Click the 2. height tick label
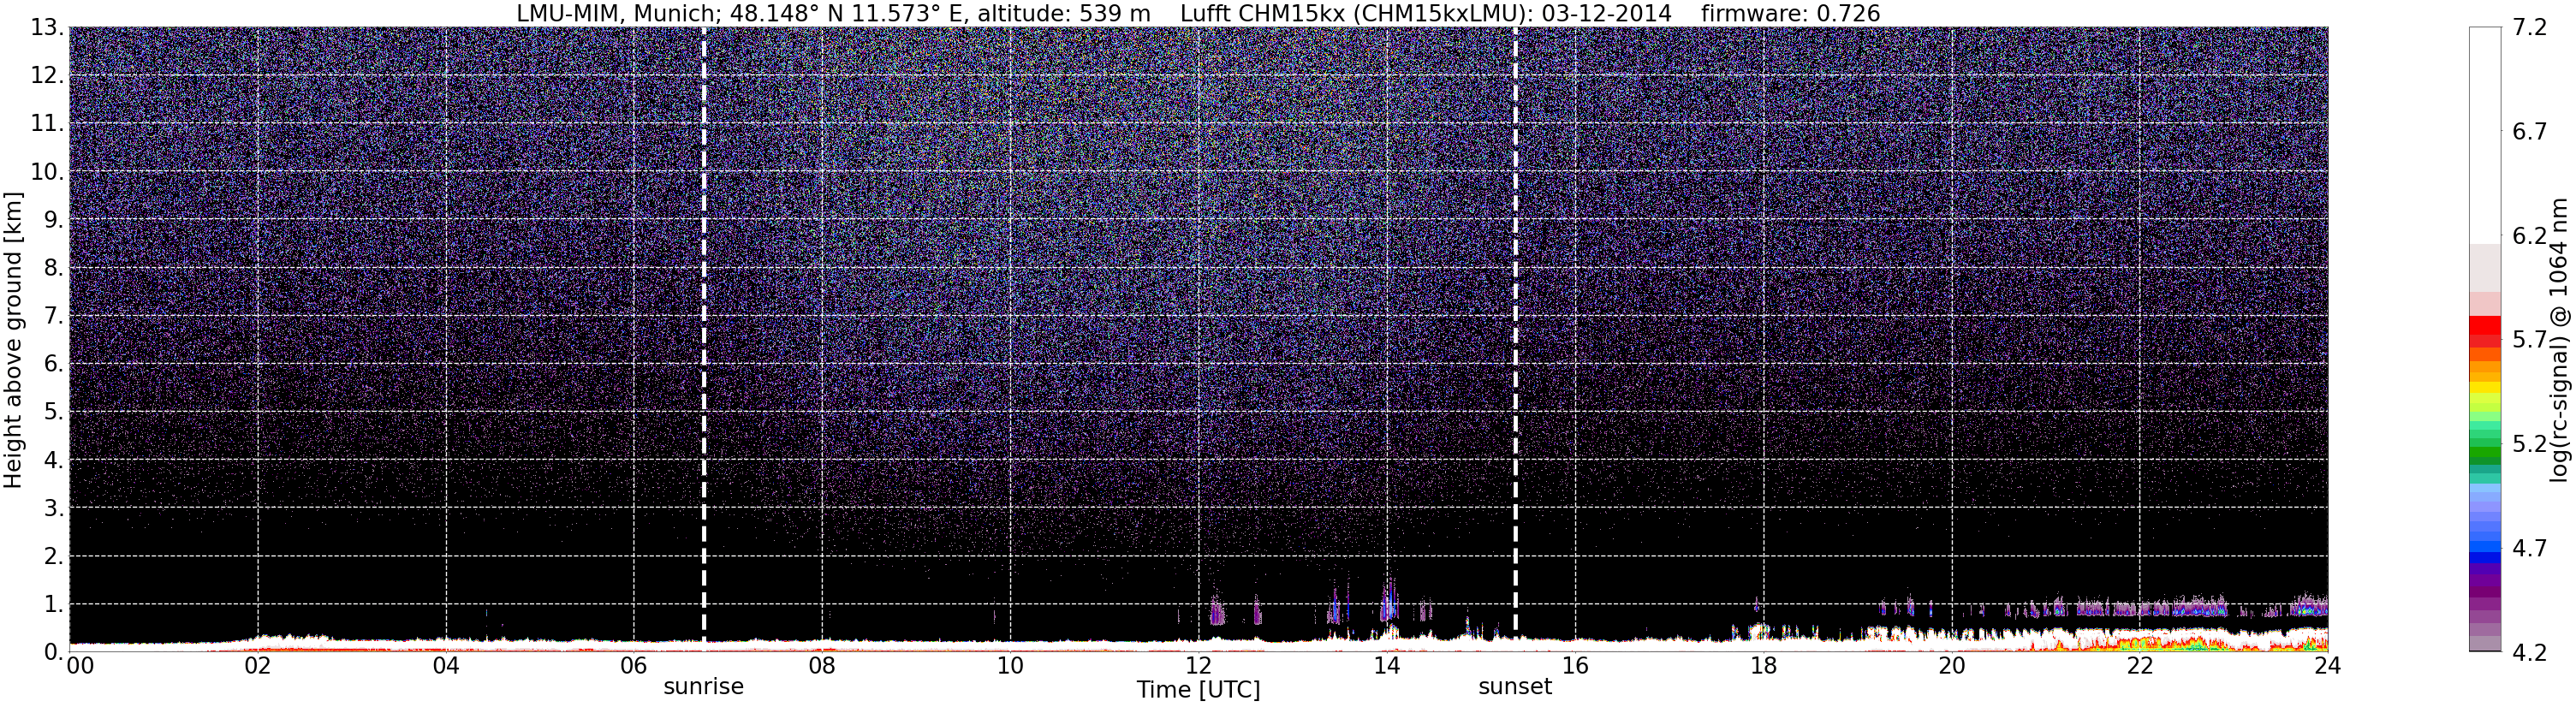The width and height of the screenshot is (2576, 707). pos(54,556)
